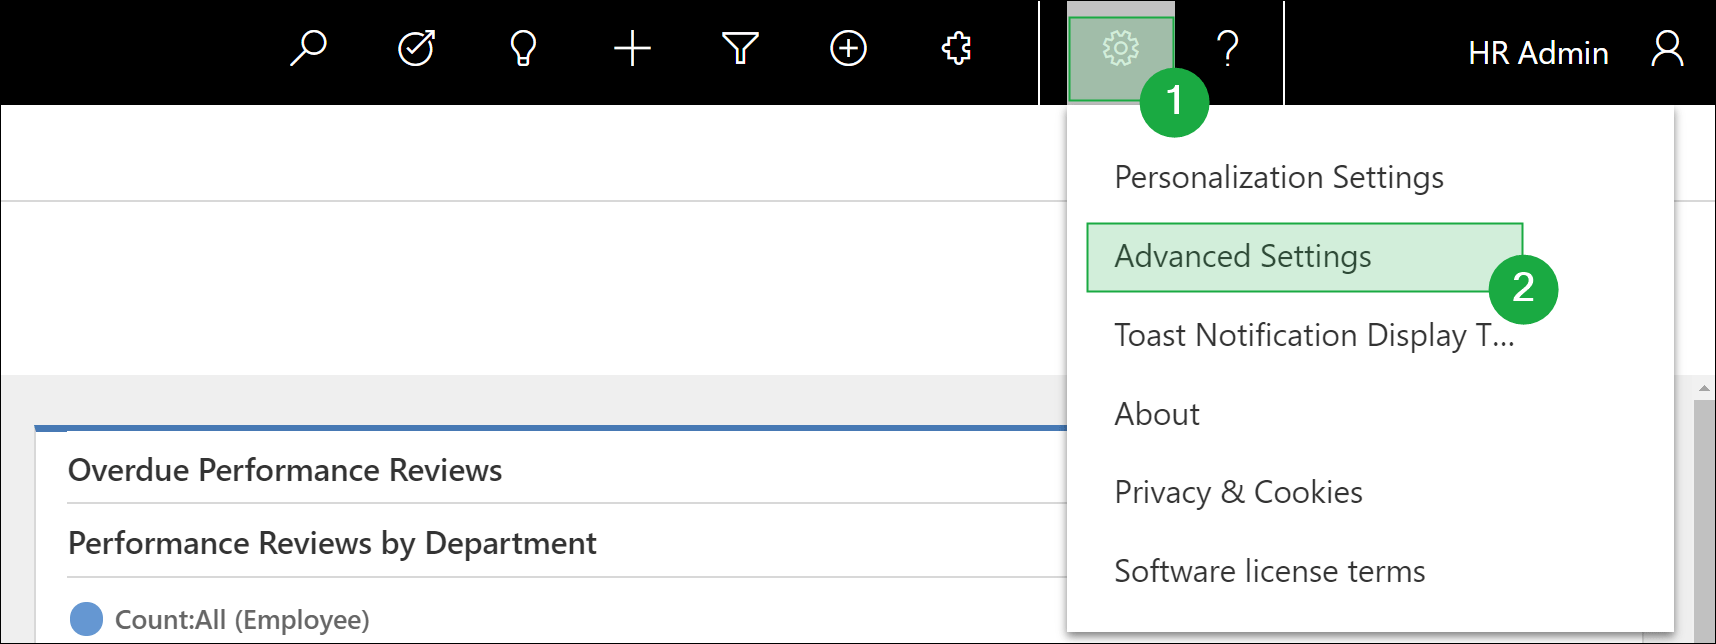Click the plus New record icon
The image size is (1716, 644).
click(632, 48)
